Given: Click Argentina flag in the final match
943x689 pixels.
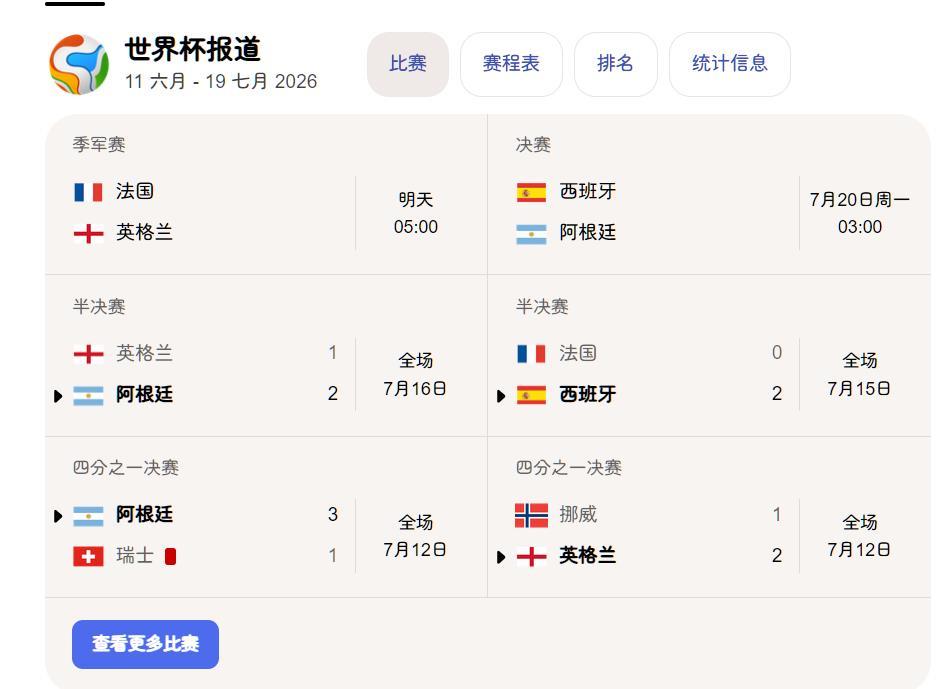Looking at the screenshot, I should (x=532, y=233).
